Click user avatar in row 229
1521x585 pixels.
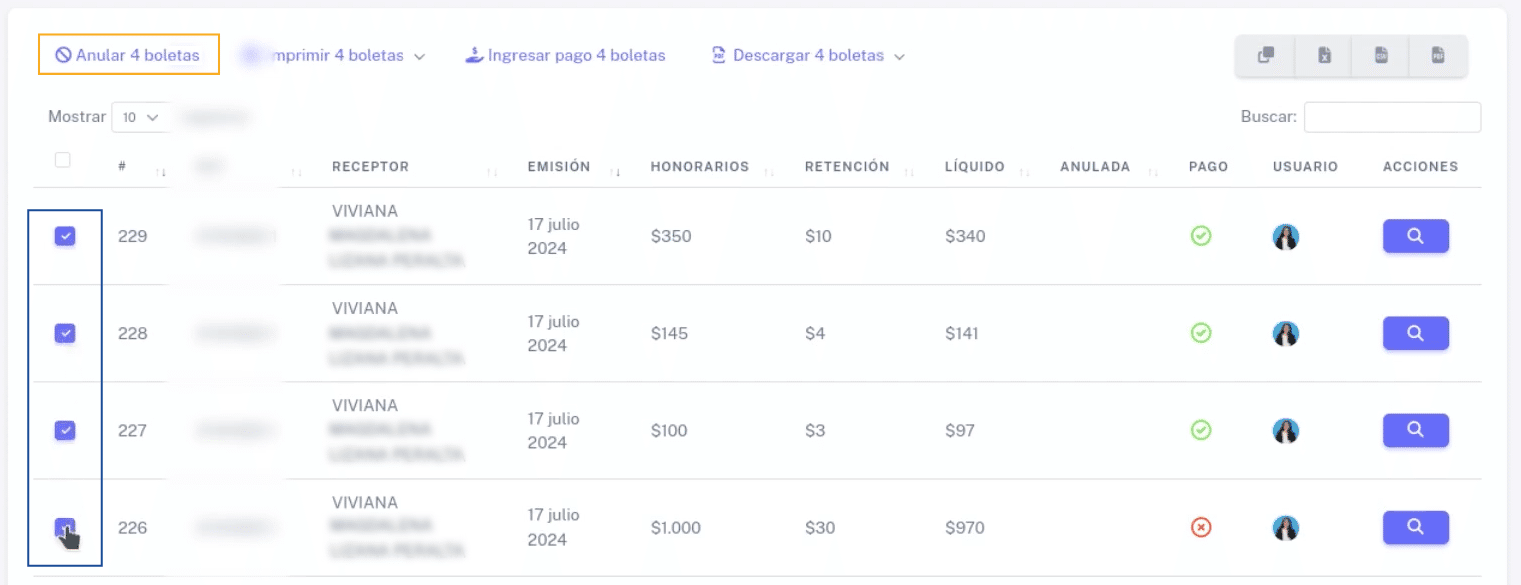tap(1285, 237)
